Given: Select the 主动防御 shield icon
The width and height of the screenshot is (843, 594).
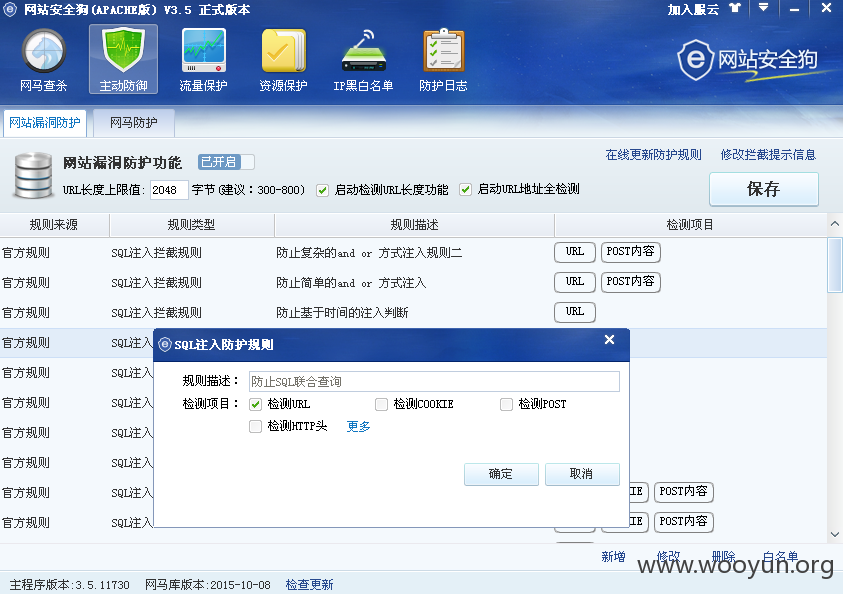Looking at the screenshot, I should (123, 59).
